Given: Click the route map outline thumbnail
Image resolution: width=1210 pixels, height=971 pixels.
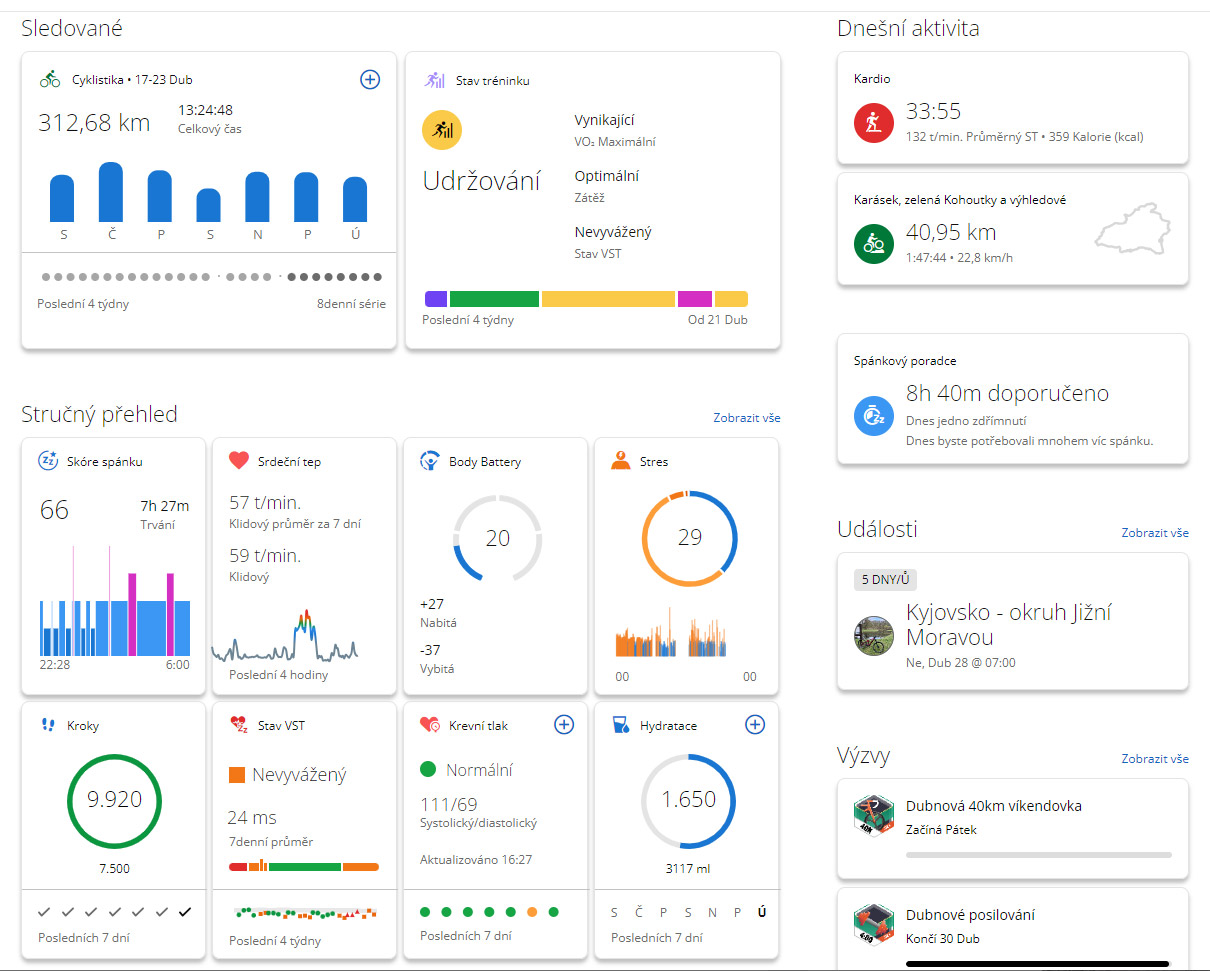Looking at the screenshot, I should [x=1132, y=231].
